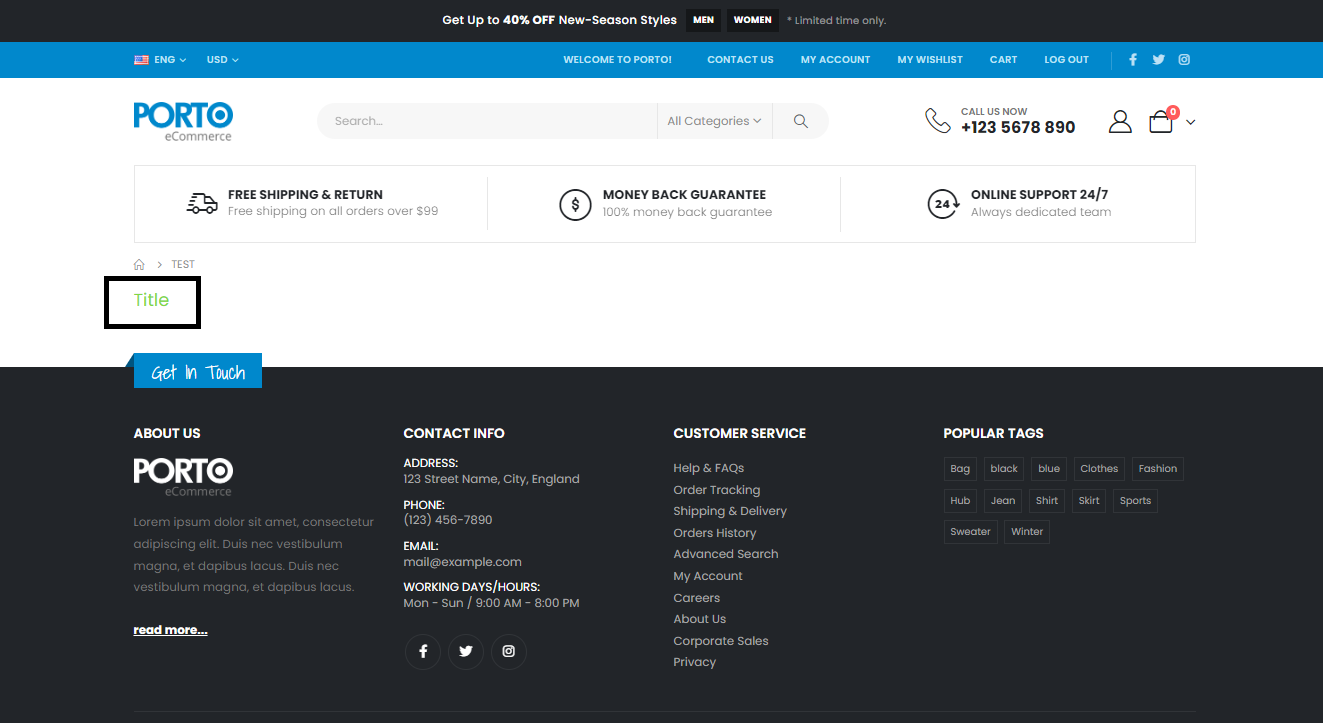Image resolution: width=1323 pixels, height=723 pixels.
Task: Expand the All Categories dropdown
Action: pyautogui.click(x=714, y=121)
